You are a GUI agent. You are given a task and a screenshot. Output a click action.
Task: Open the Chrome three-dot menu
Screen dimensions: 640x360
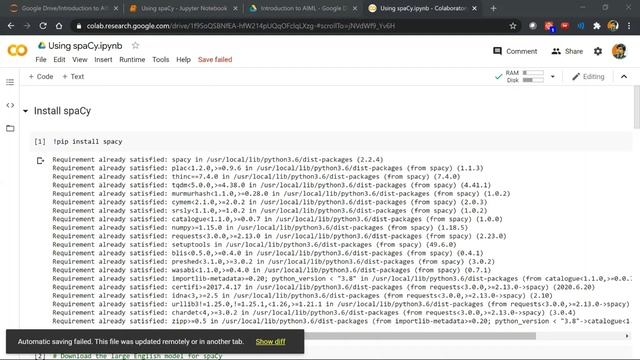coord(629,26)
